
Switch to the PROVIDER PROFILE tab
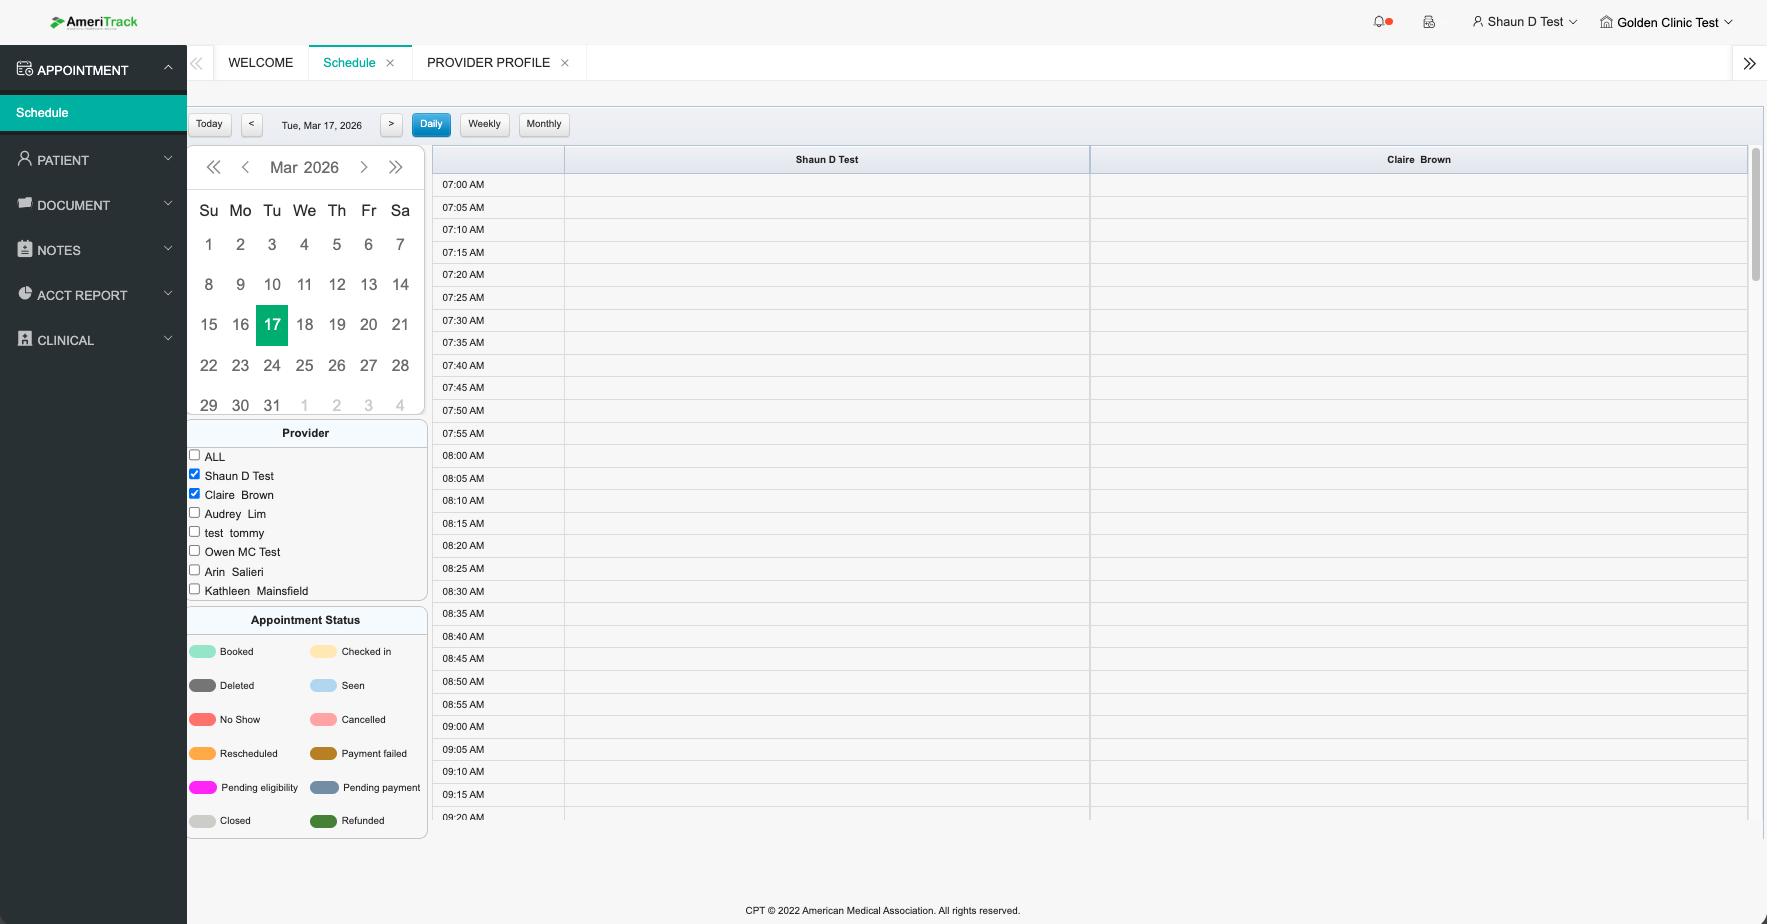(x=488, y=63)
